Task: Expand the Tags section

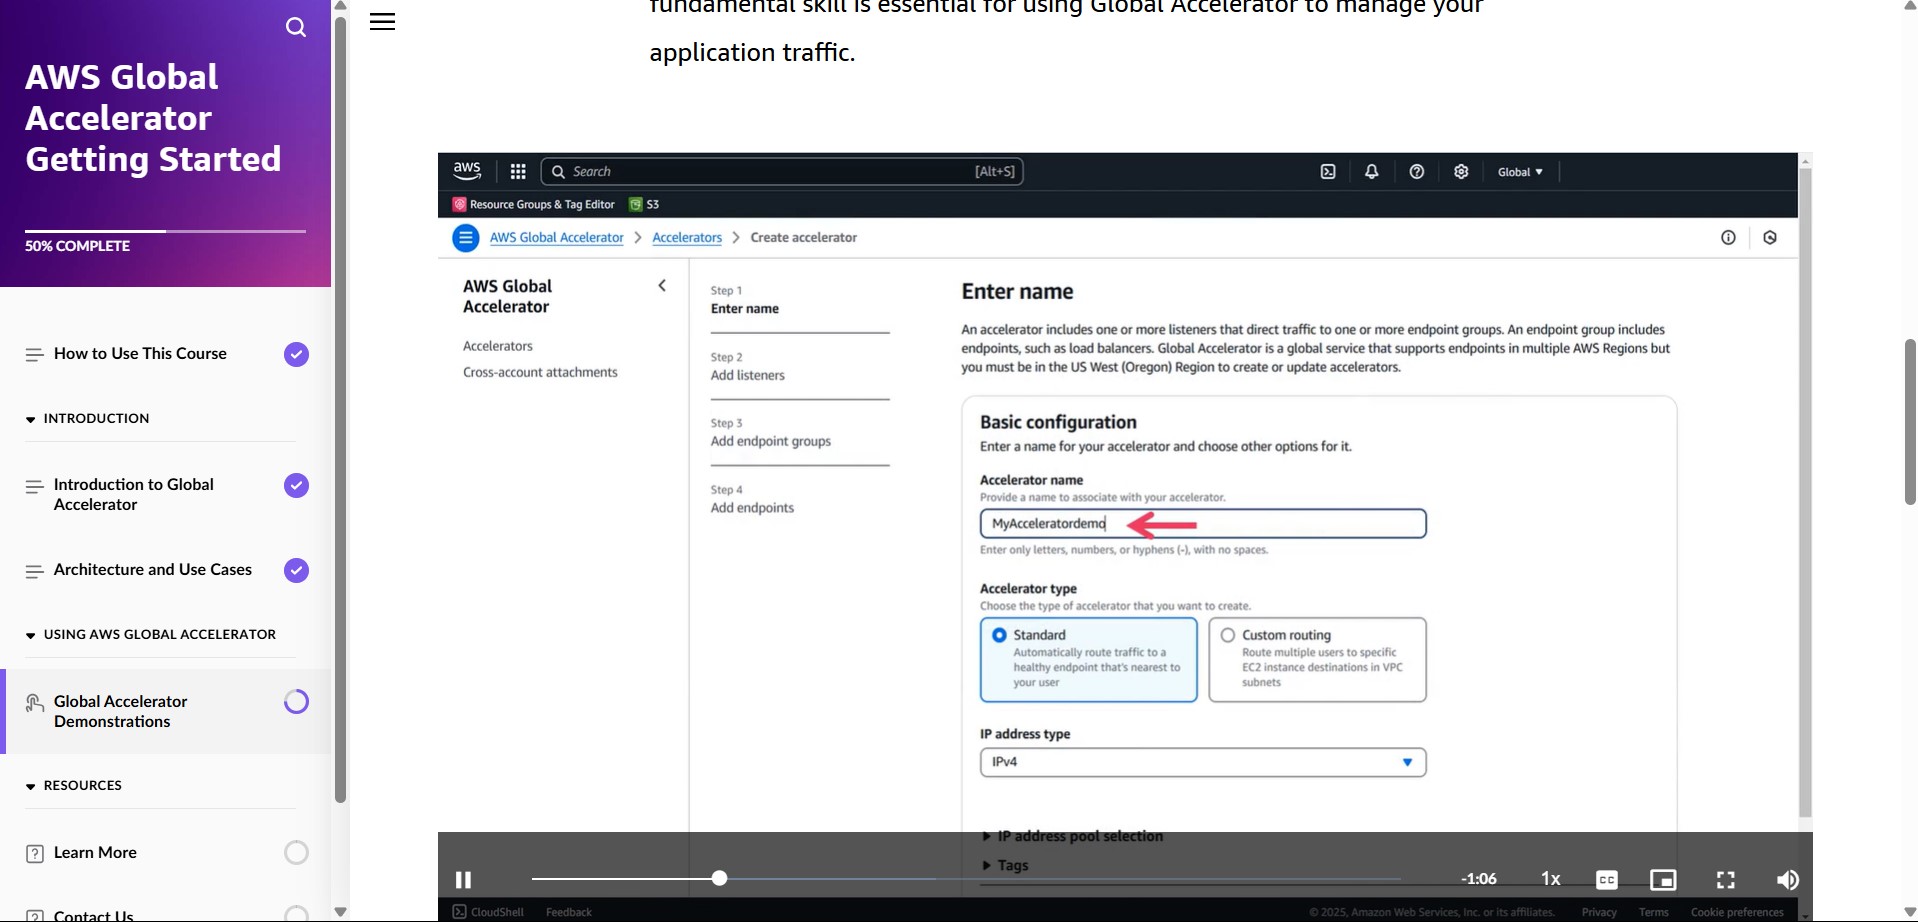Action: click(x=1005, y=866)
